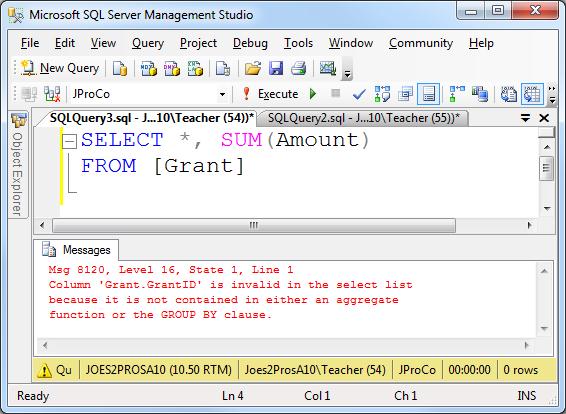Image resolution: width=566 pixels, height=414 pixels.
Task: Toggle Include Client Statistics
Action: click(x=480, y=94)
